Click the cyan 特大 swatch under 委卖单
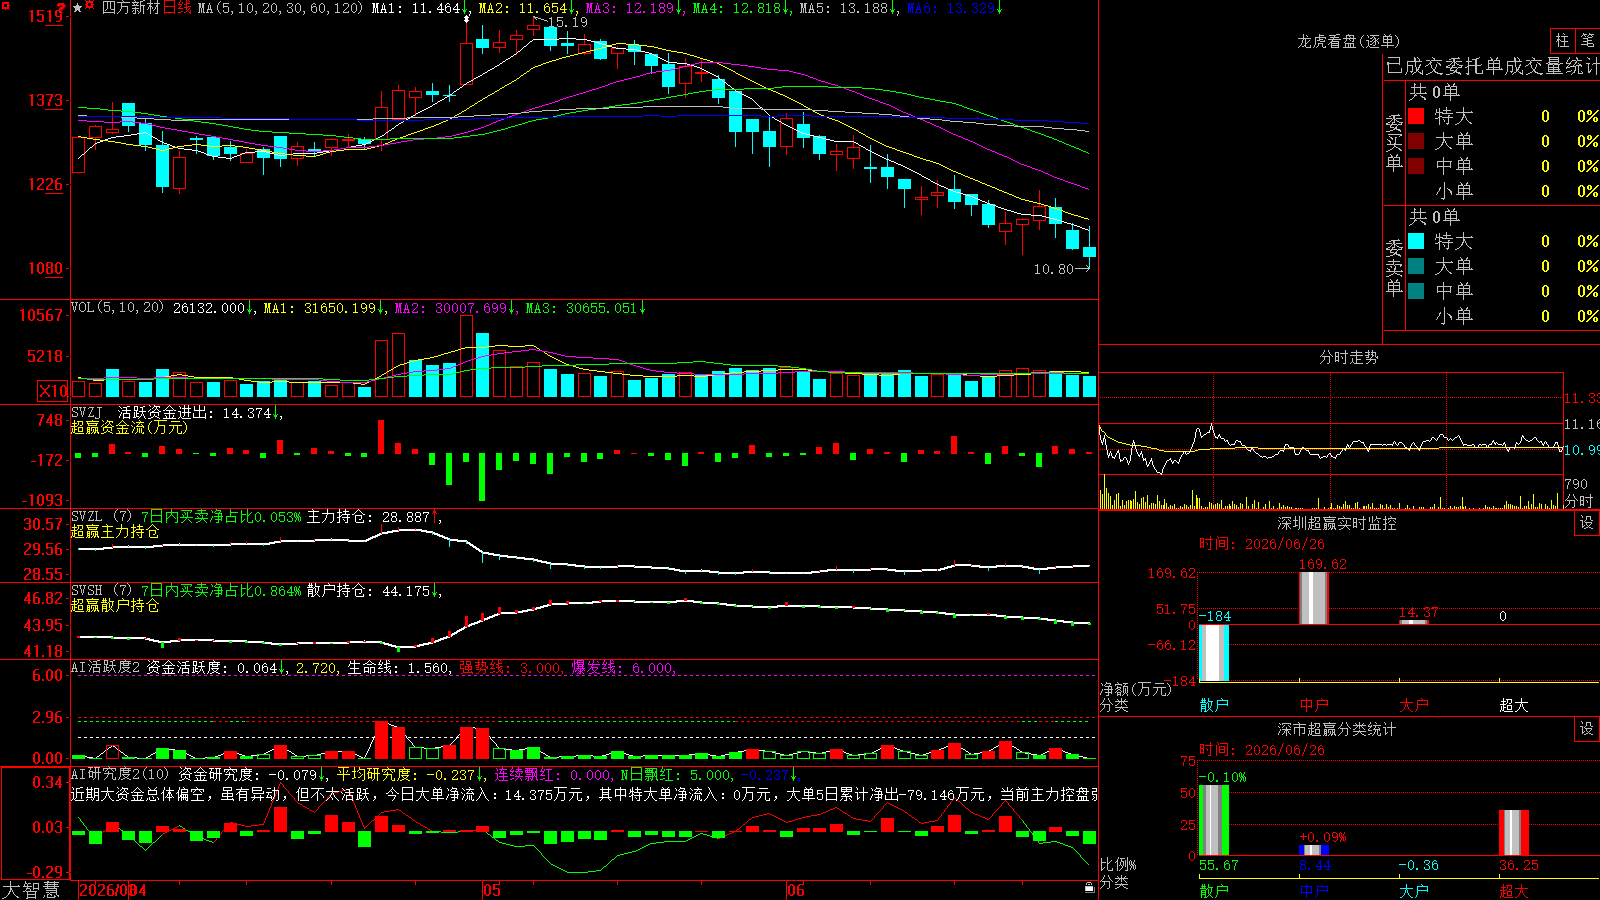1600x900 pixels. [1416, 241]
